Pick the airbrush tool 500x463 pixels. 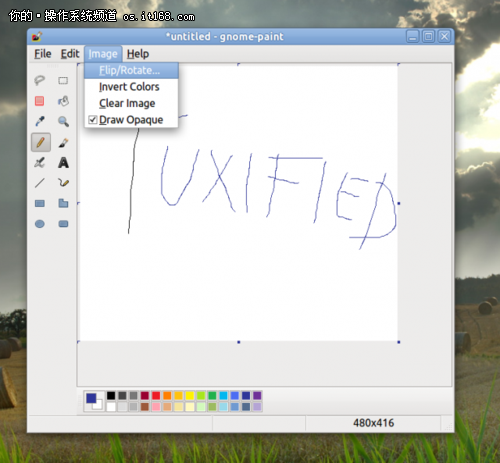pyautogui.click(x=40, y=163)
